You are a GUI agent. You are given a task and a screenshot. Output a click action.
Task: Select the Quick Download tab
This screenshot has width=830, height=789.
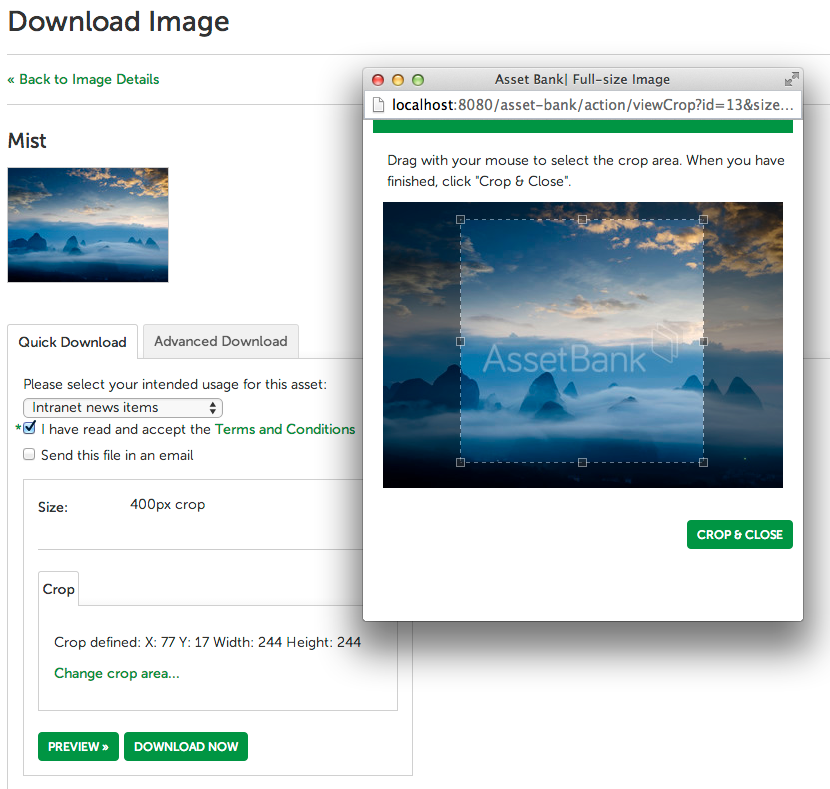[x=72, y=342]
